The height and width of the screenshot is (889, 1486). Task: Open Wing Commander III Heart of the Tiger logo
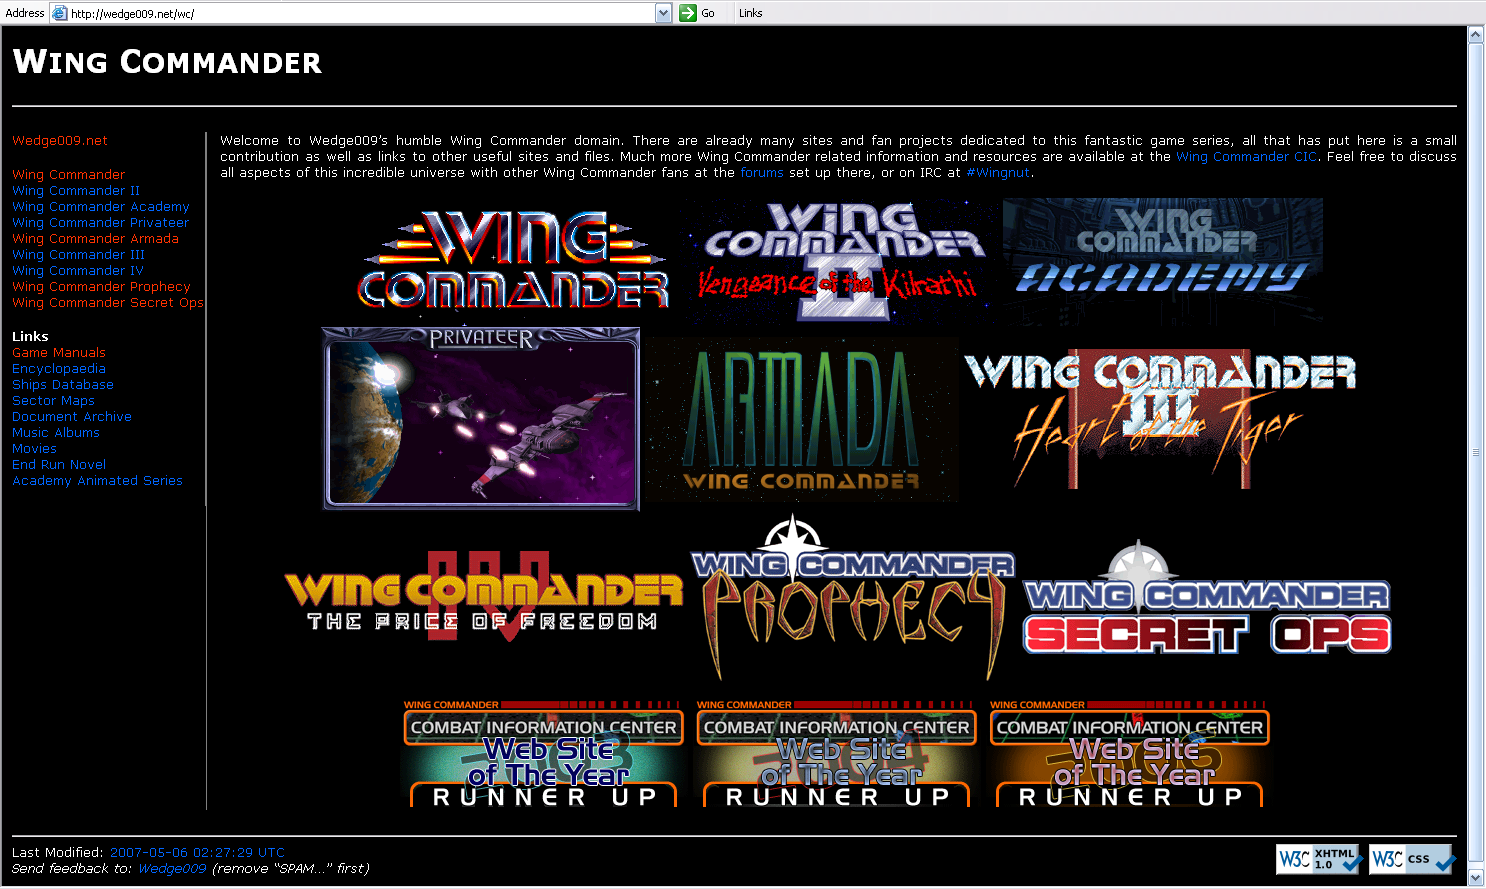[1160, 419]
